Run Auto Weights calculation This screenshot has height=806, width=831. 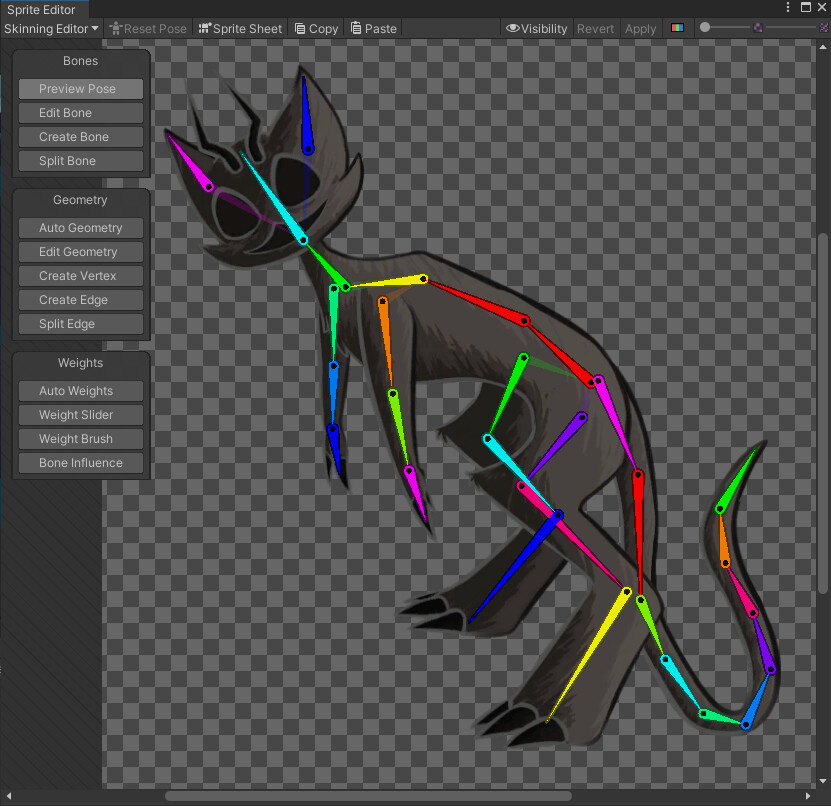click(80, 390)
